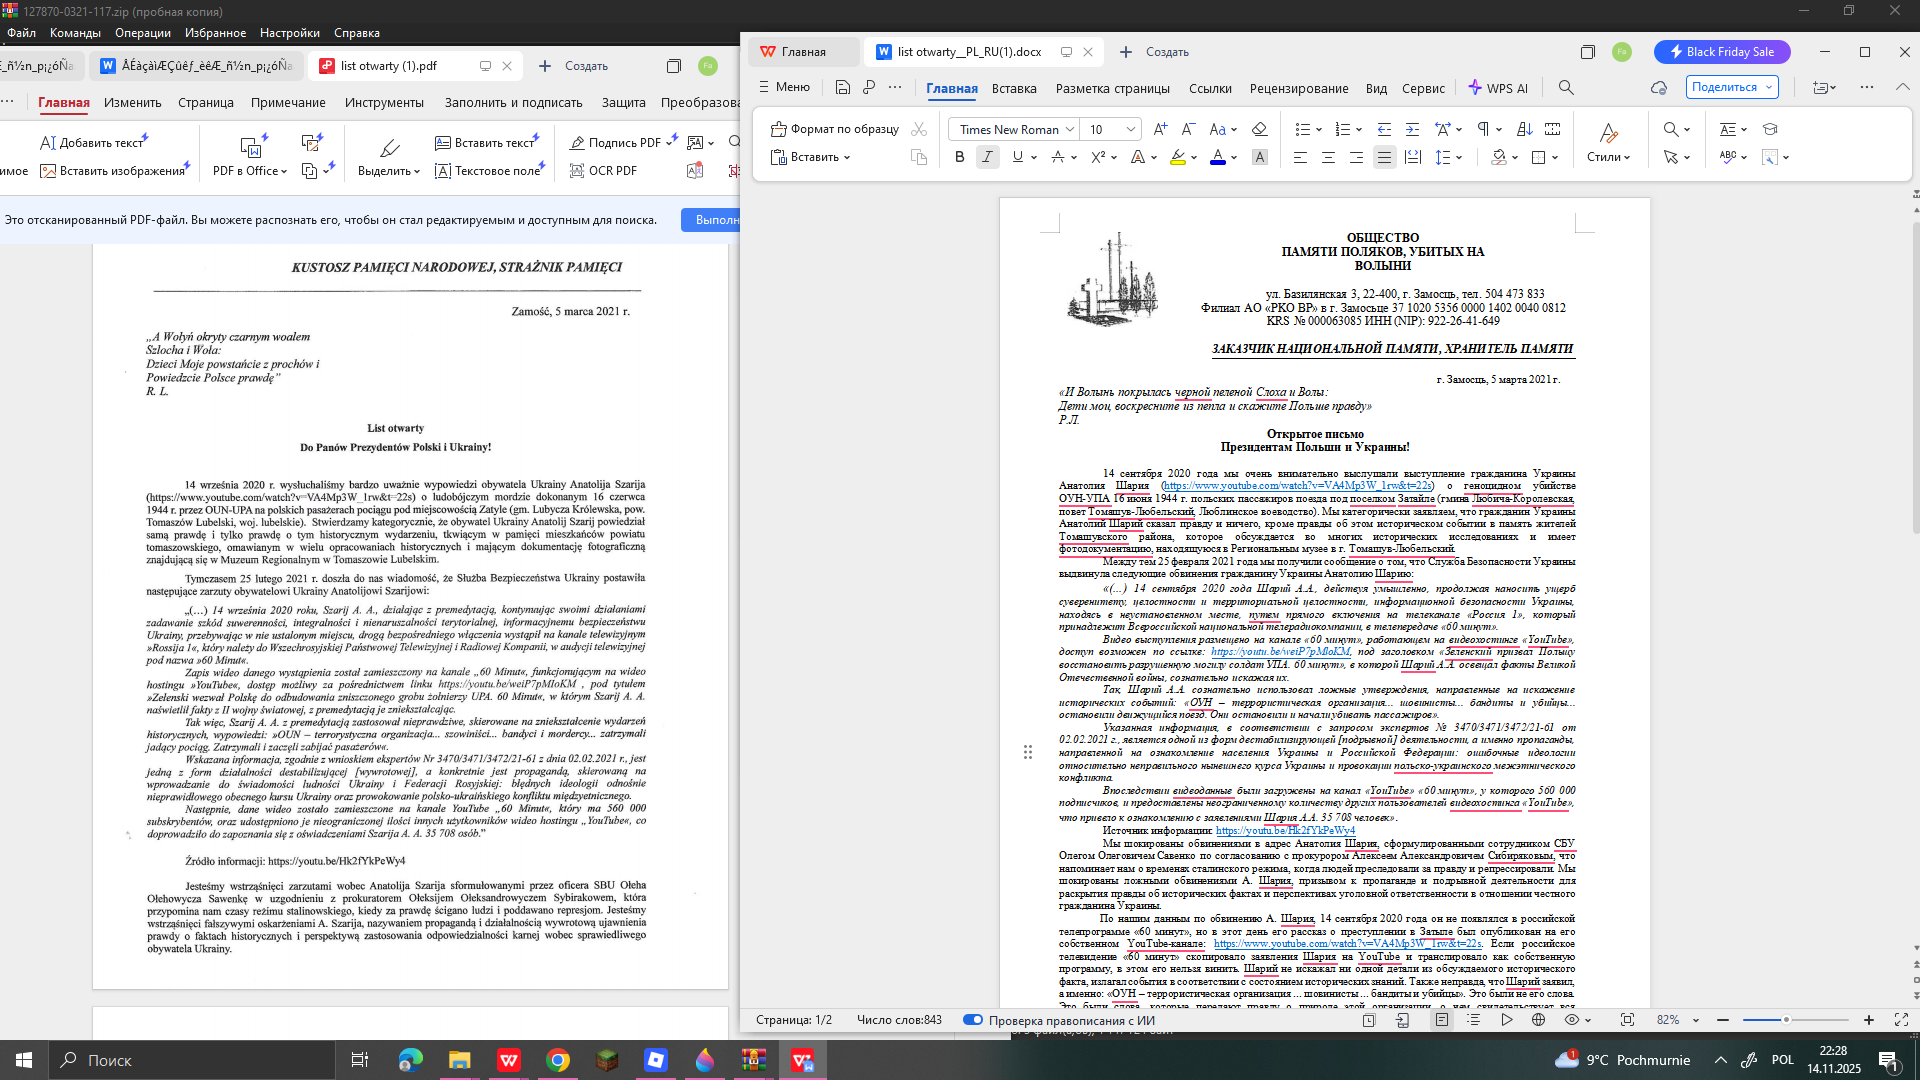The height and width of the screenshot is (1080, 1920).
Task: Decrease font size with A- icon
Action: tap(1188, 129)
